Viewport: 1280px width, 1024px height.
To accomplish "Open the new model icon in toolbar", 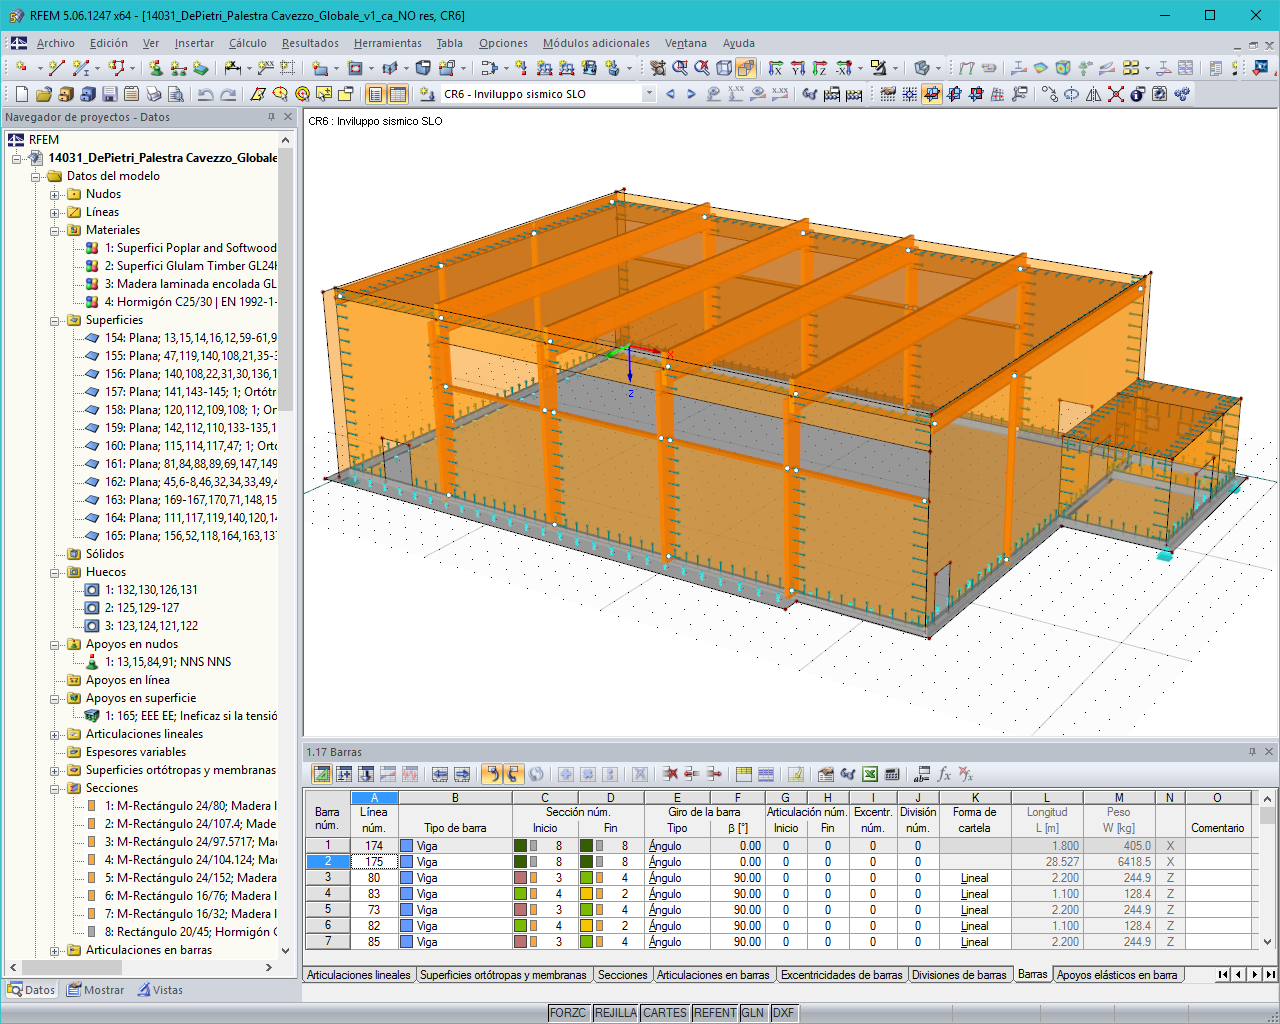I will point(20,93).
